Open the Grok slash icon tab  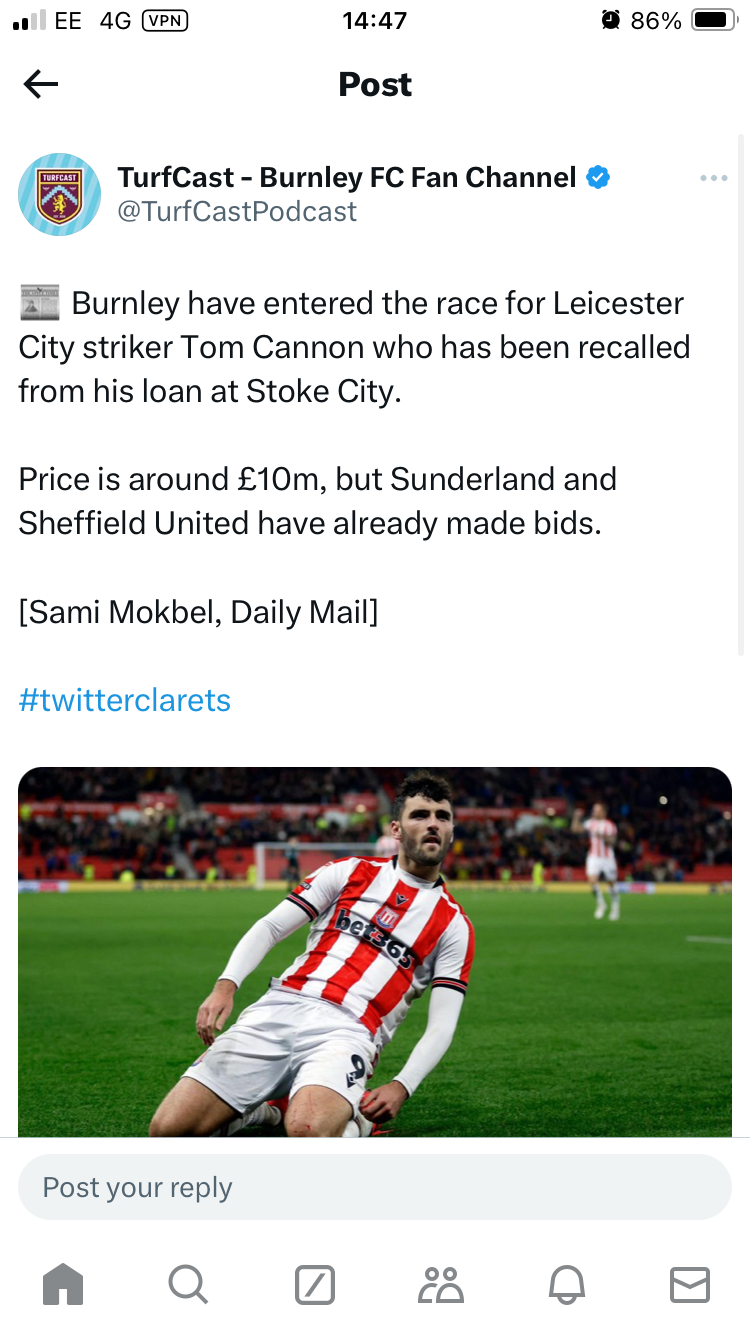[x=314, y=1284]
